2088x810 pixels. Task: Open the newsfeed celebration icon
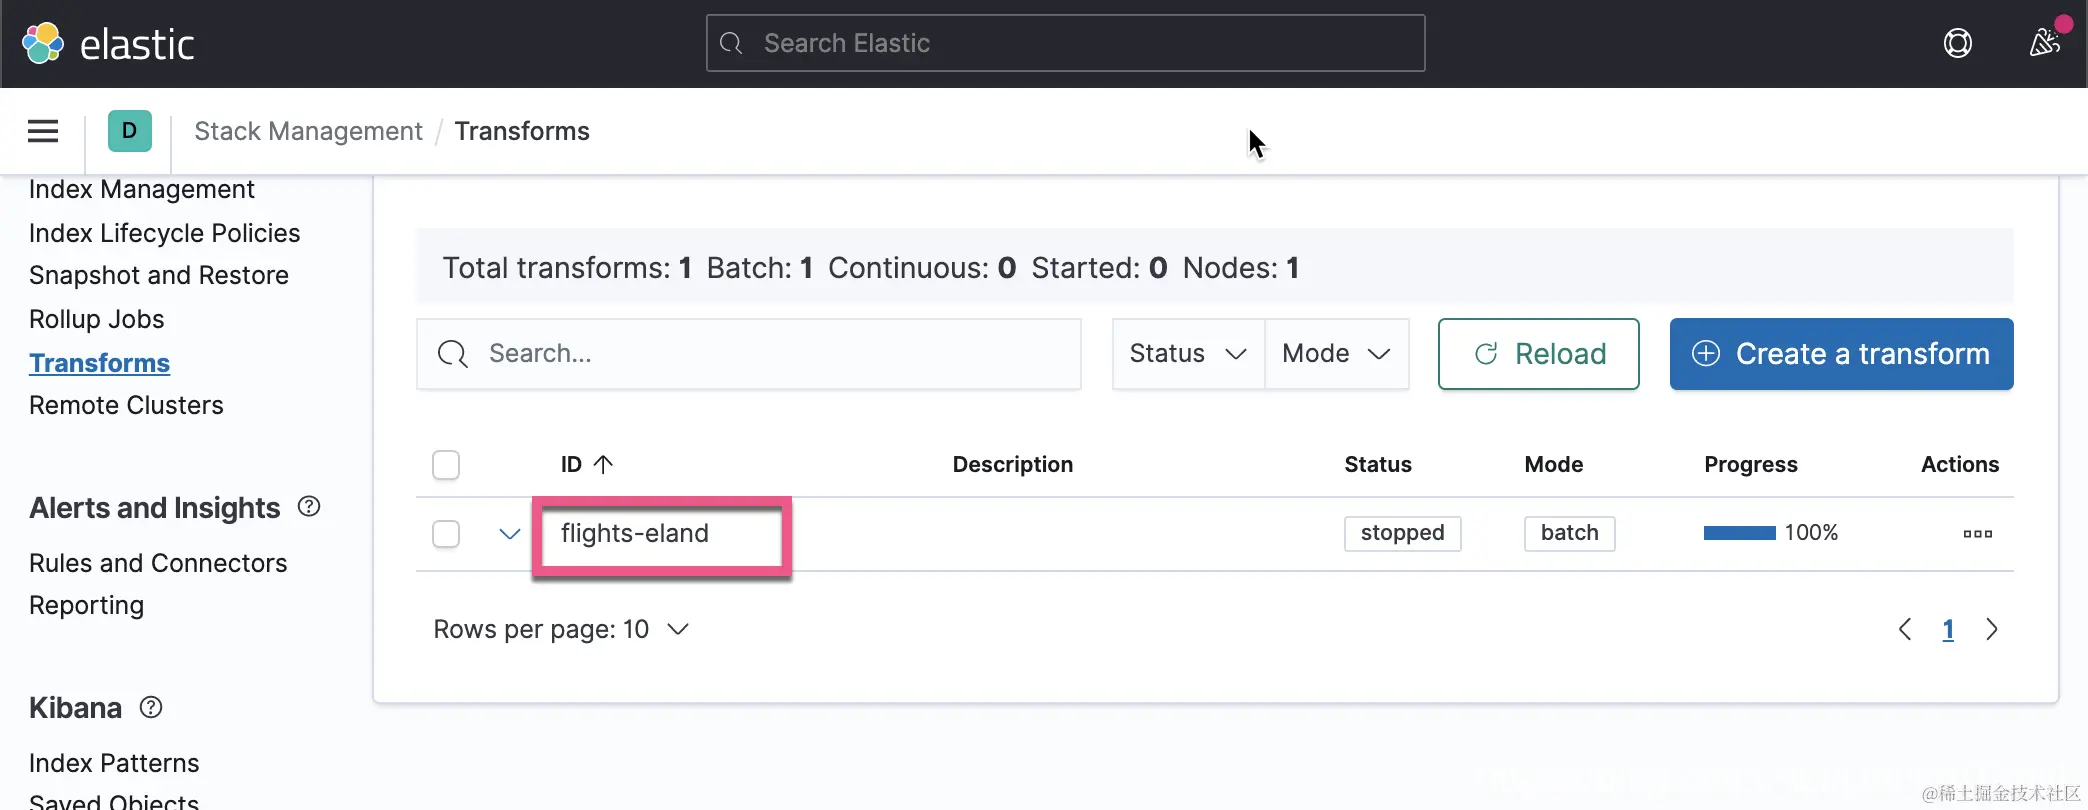[x=2044, y=43]
